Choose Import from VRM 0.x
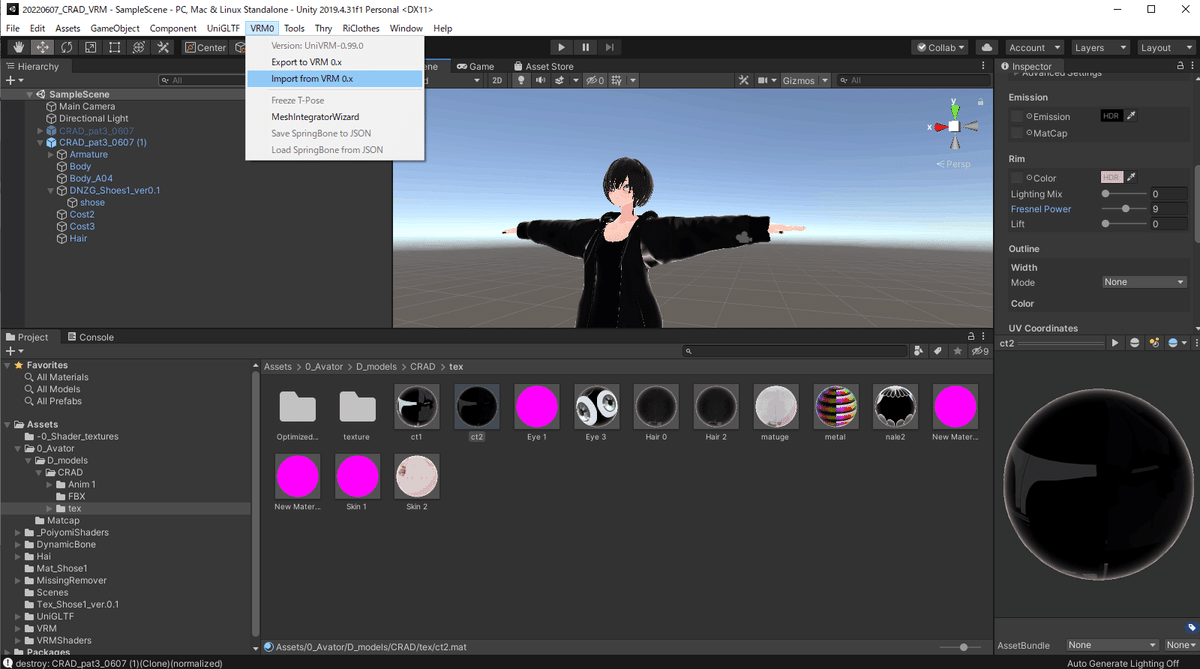1200x669 pixels. [x=335, y=78]
